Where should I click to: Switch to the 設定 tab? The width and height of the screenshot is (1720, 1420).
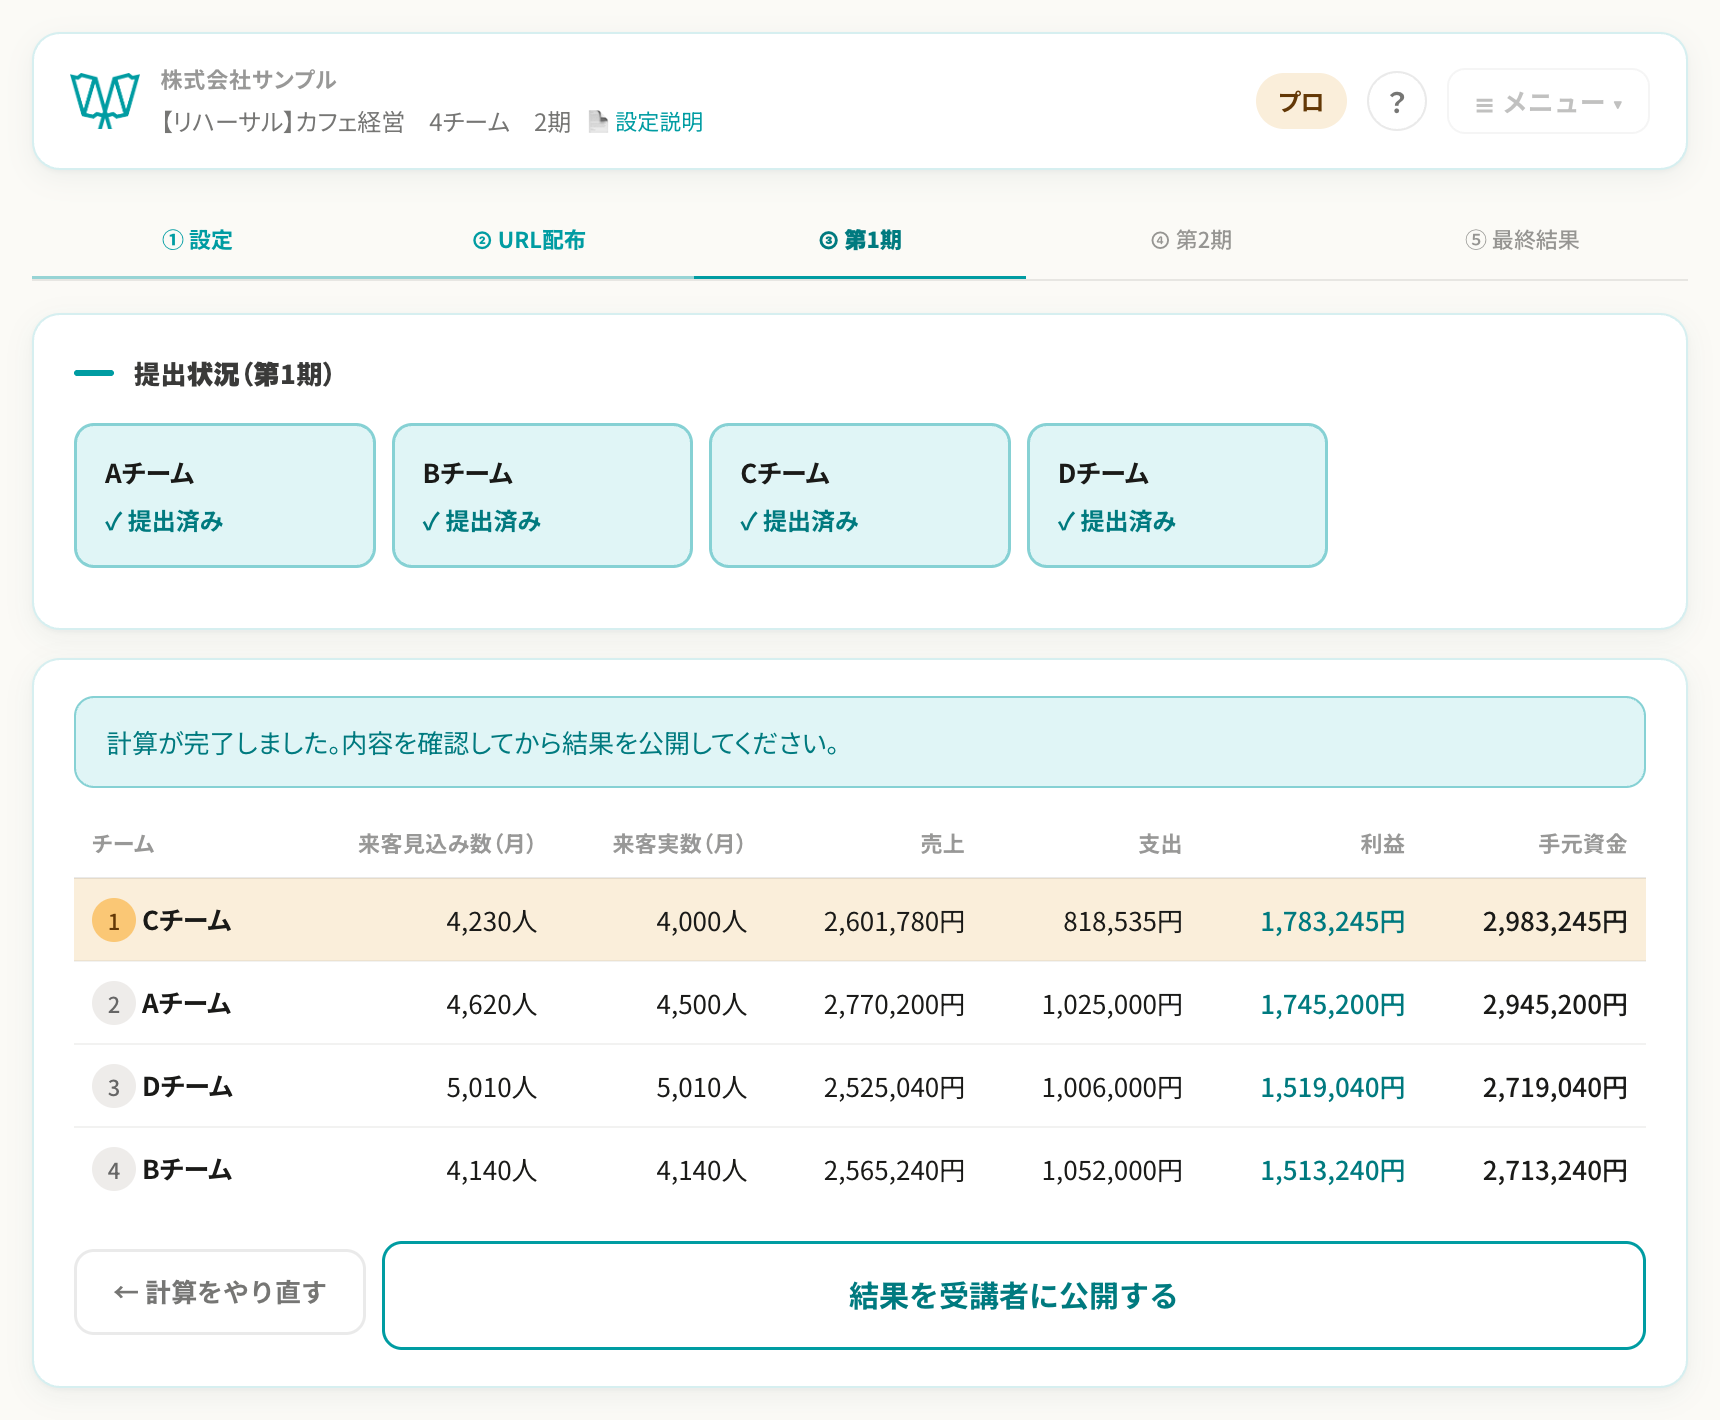[197, 240]
